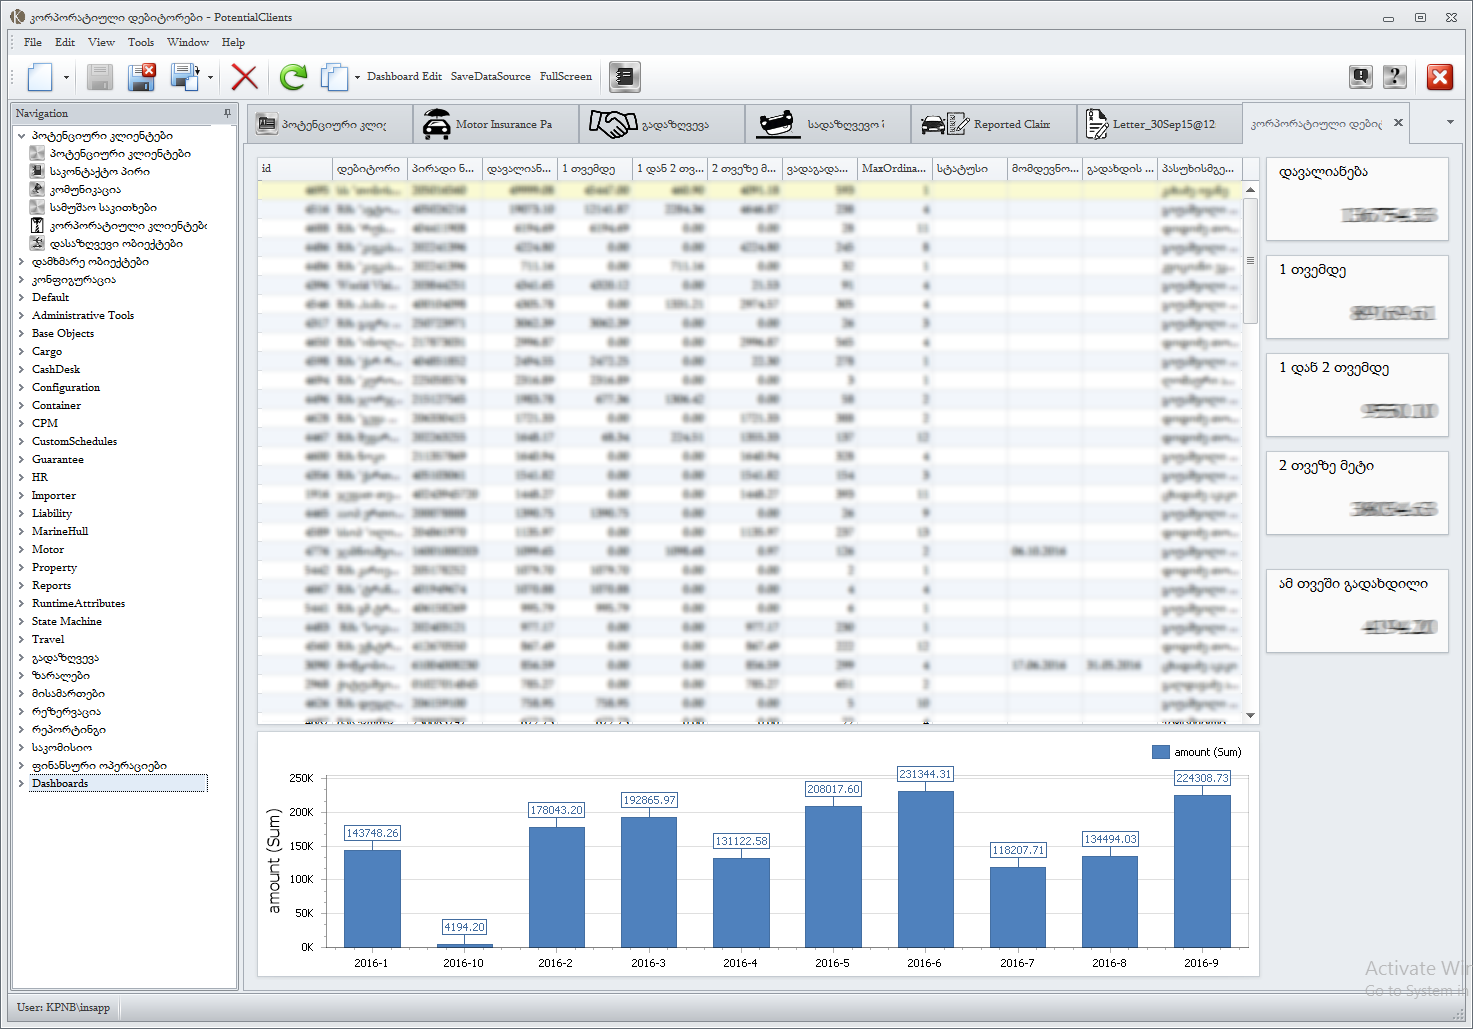Open the Help menu
This screenshot has width=1473, height=1029.
tap(233, 42)
